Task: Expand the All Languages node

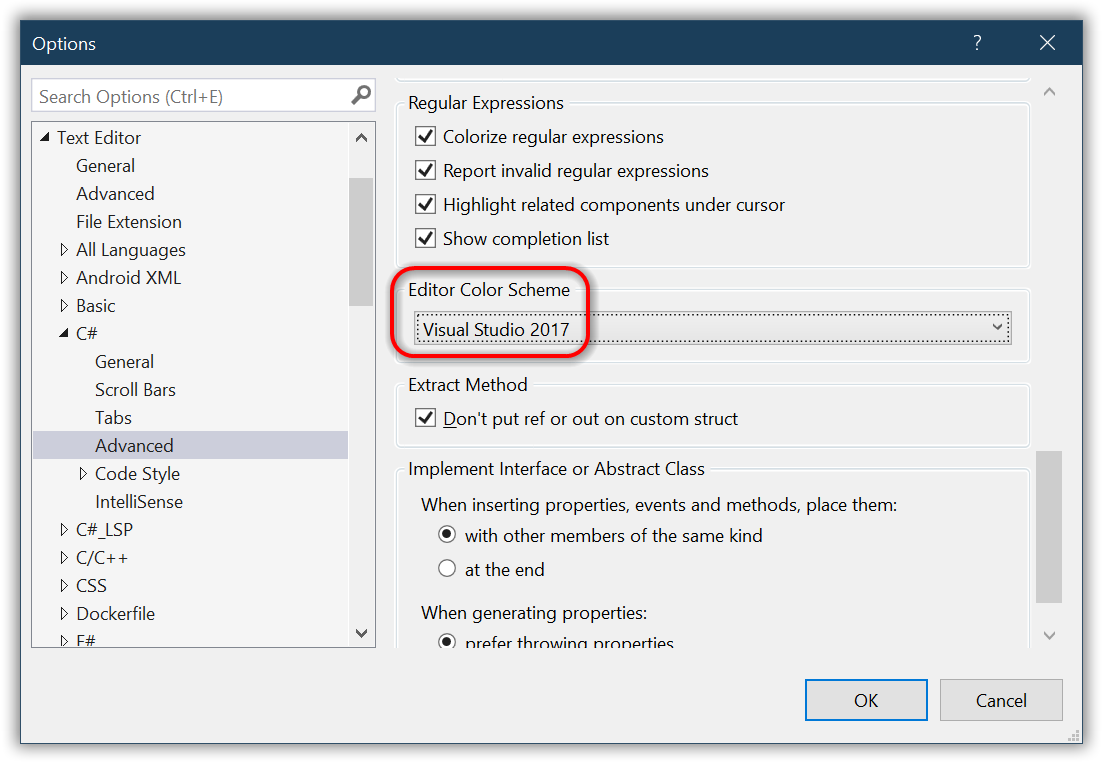Action: click(x=64, y=250)
